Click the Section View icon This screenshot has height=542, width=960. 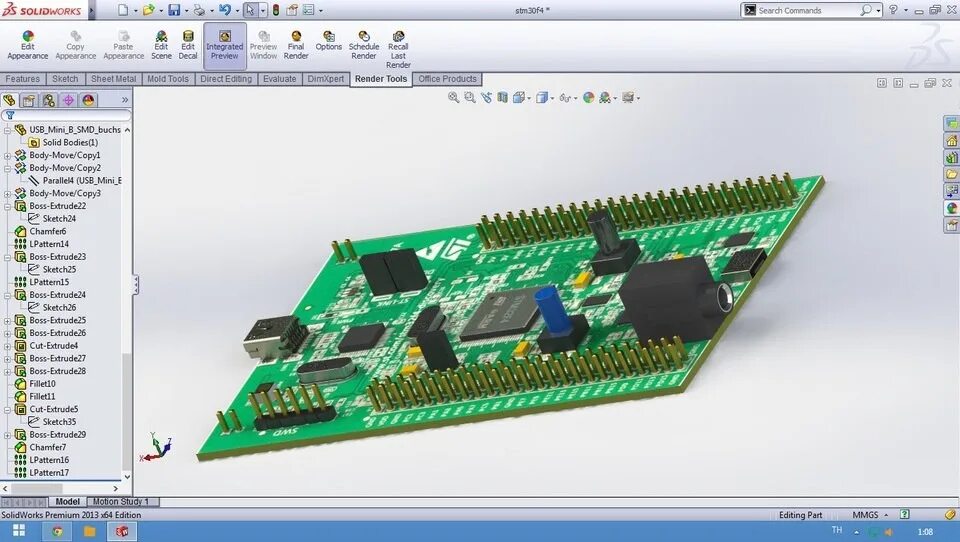(x=503, y=97)
